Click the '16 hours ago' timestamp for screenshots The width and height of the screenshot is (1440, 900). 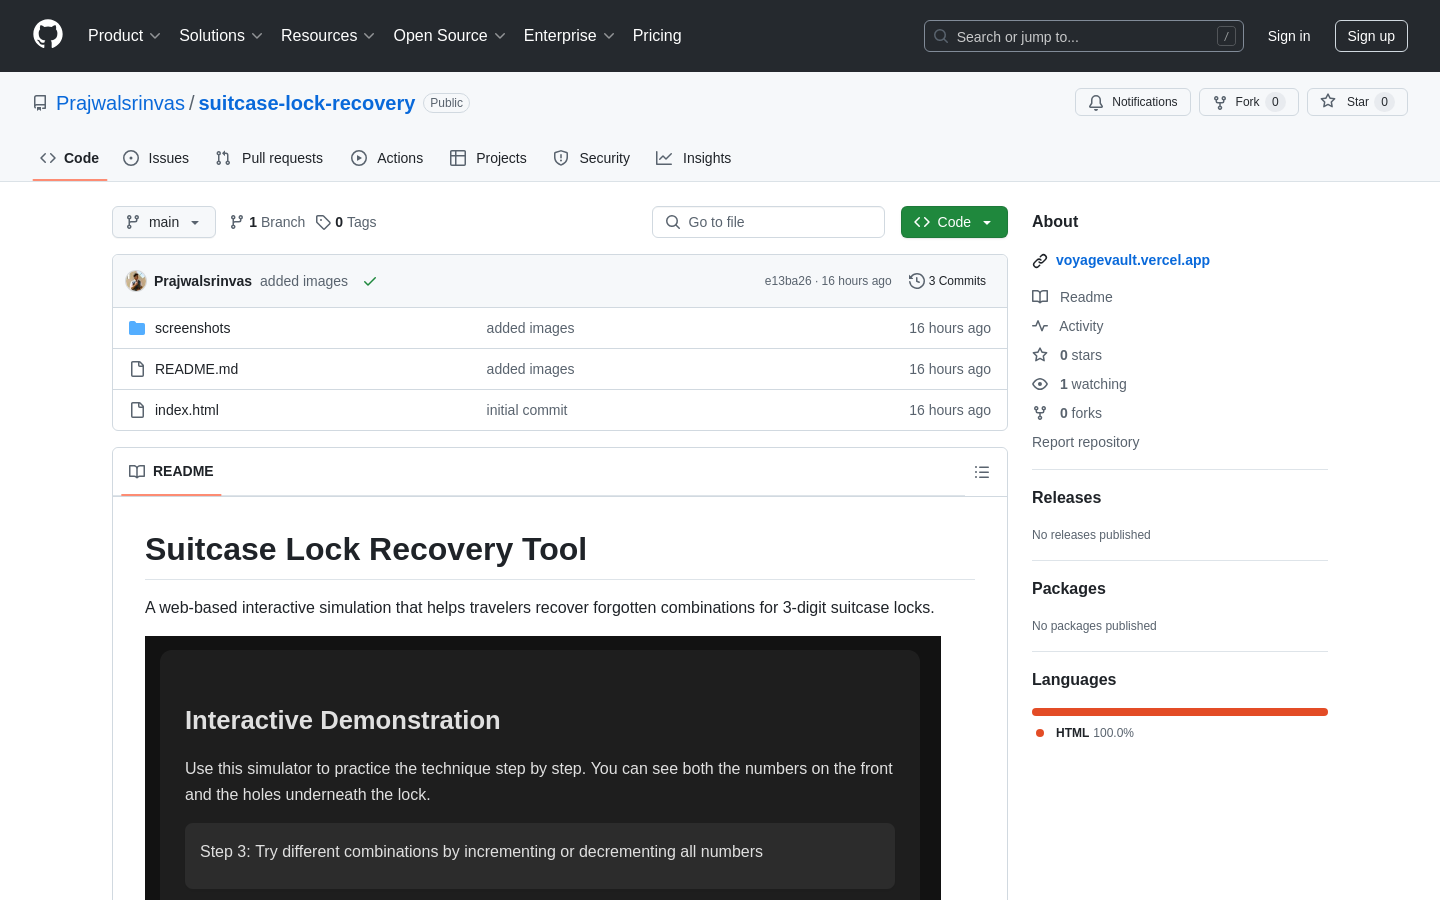tap(950, 328)
